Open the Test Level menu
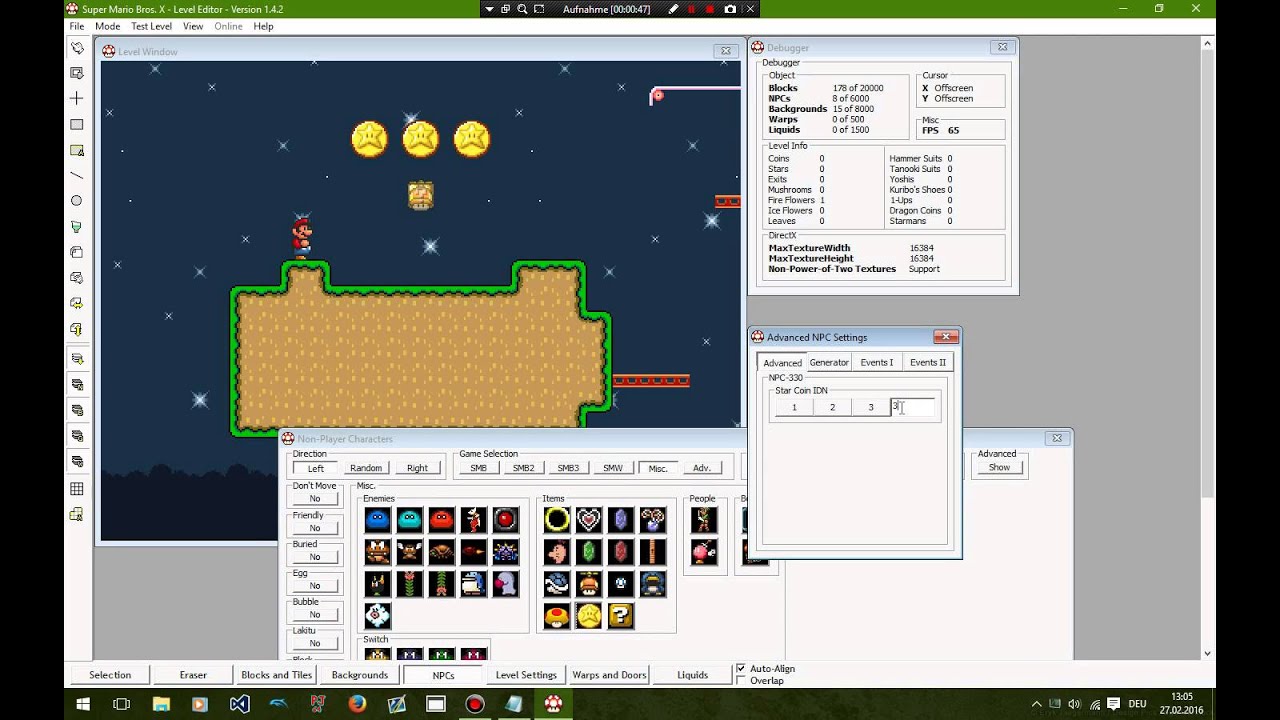Viewport: 1280px width, 720px height. tap(151, 26)
